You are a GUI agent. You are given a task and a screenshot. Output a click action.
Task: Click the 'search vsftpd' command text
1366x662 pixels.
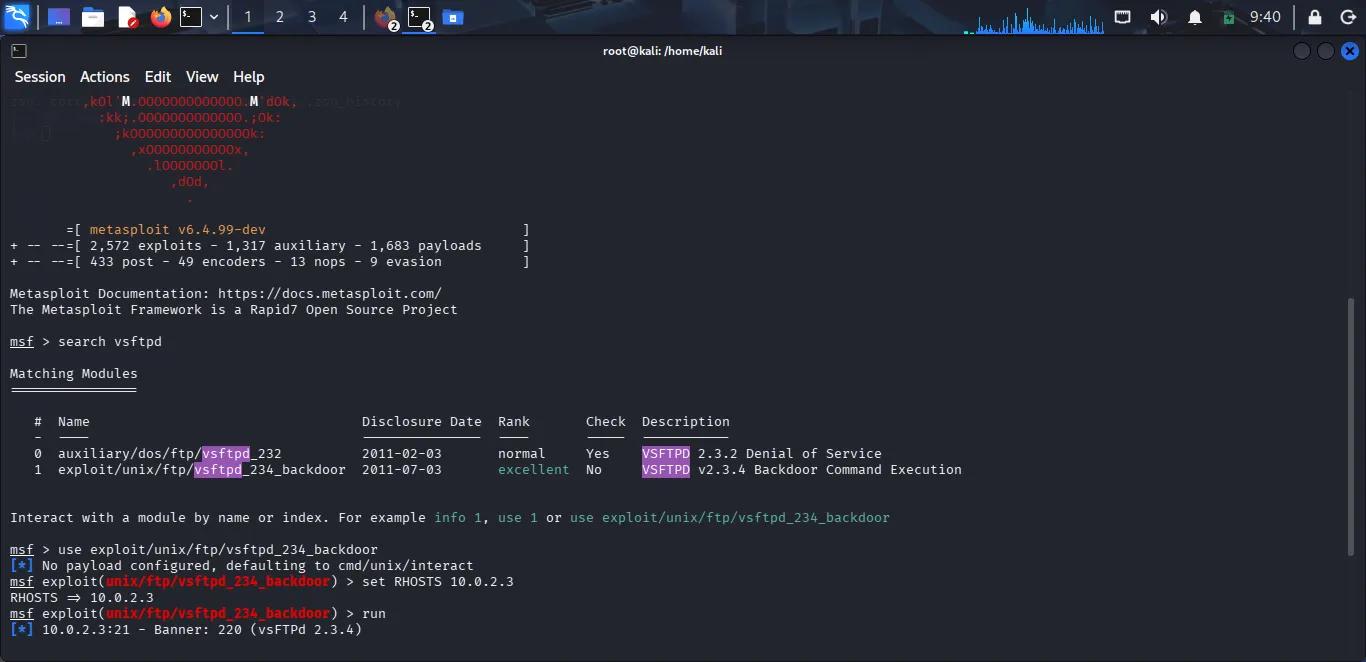click(x=110, y=342)
